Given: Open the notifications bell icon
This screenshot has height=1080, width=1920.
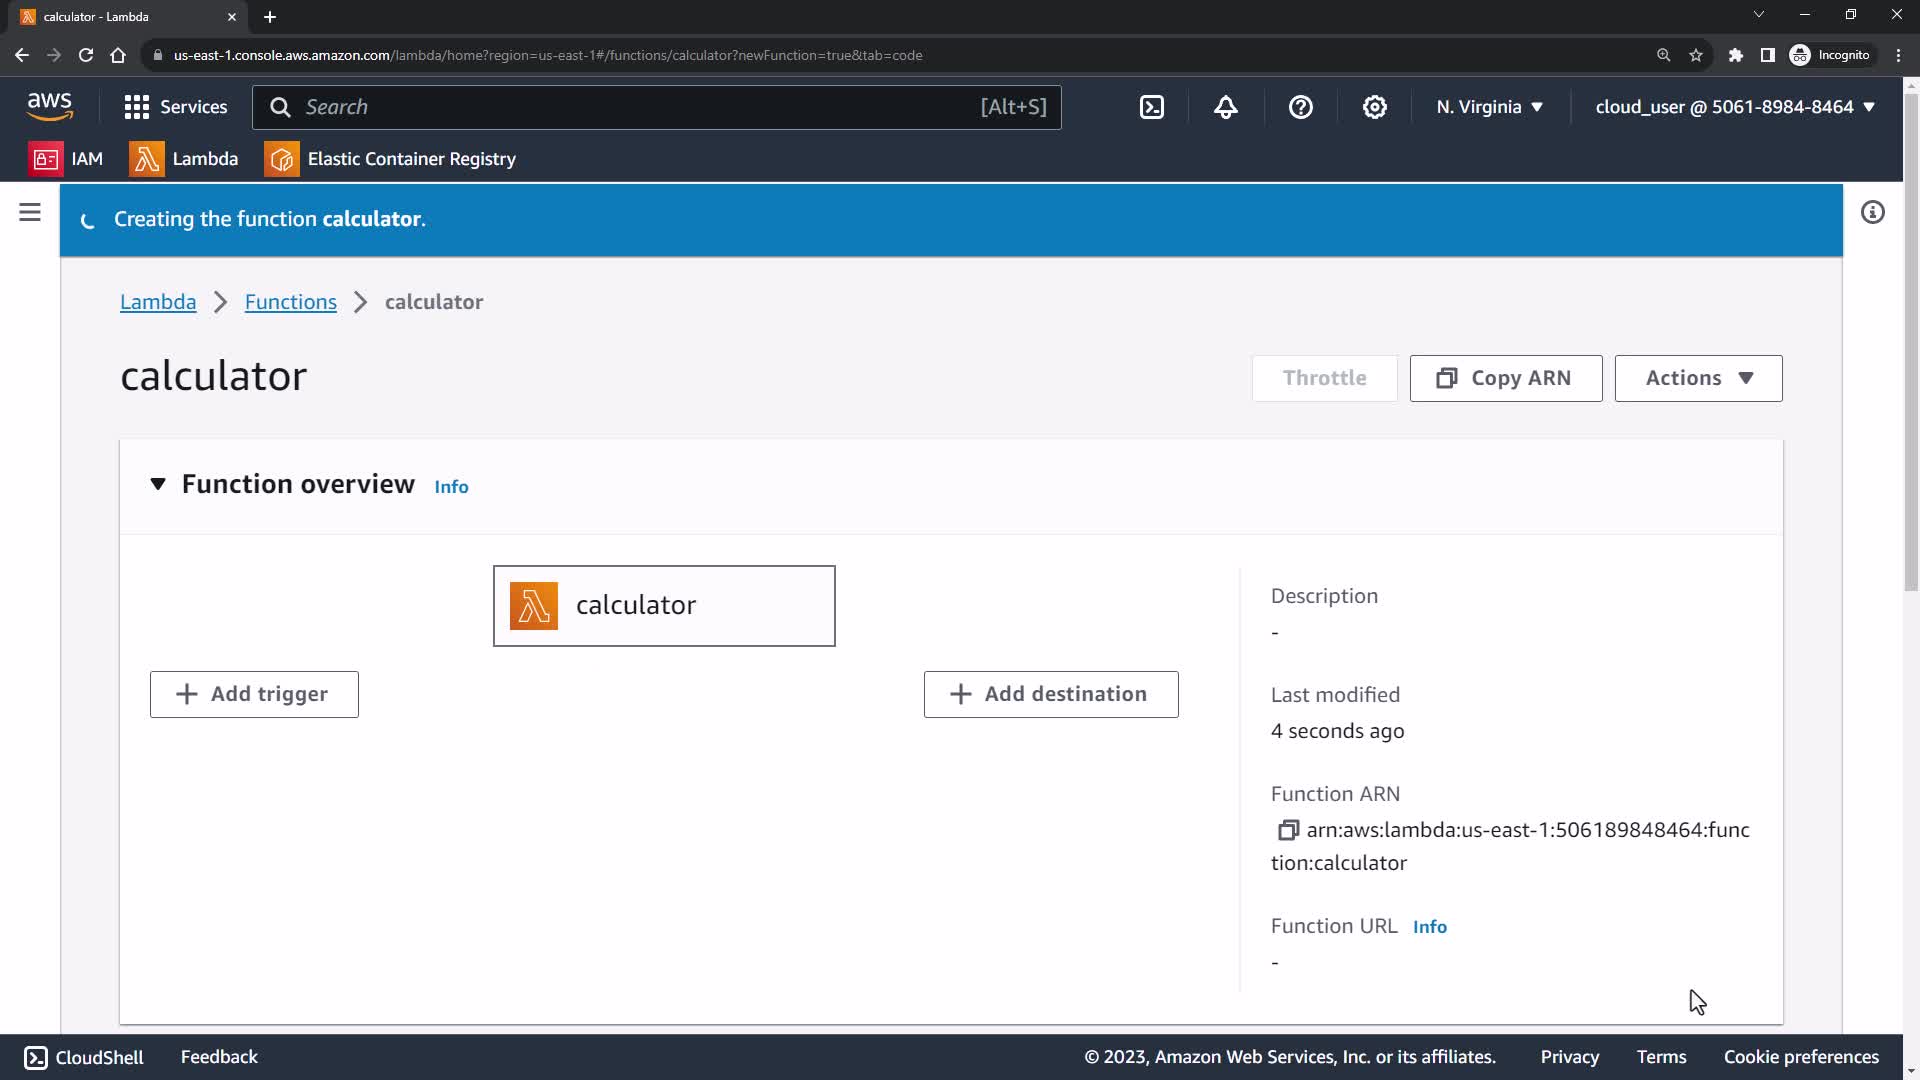Looking at the screenshot, I should [1226, 107].
